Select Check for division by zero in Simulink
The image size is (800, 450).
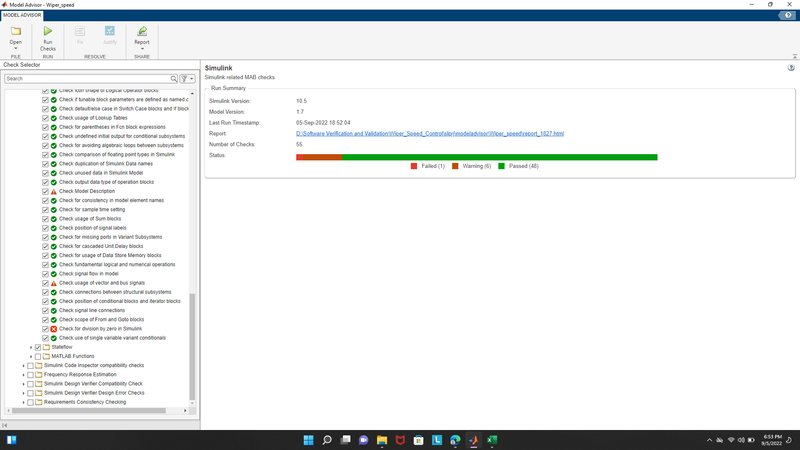click(101, 329)
